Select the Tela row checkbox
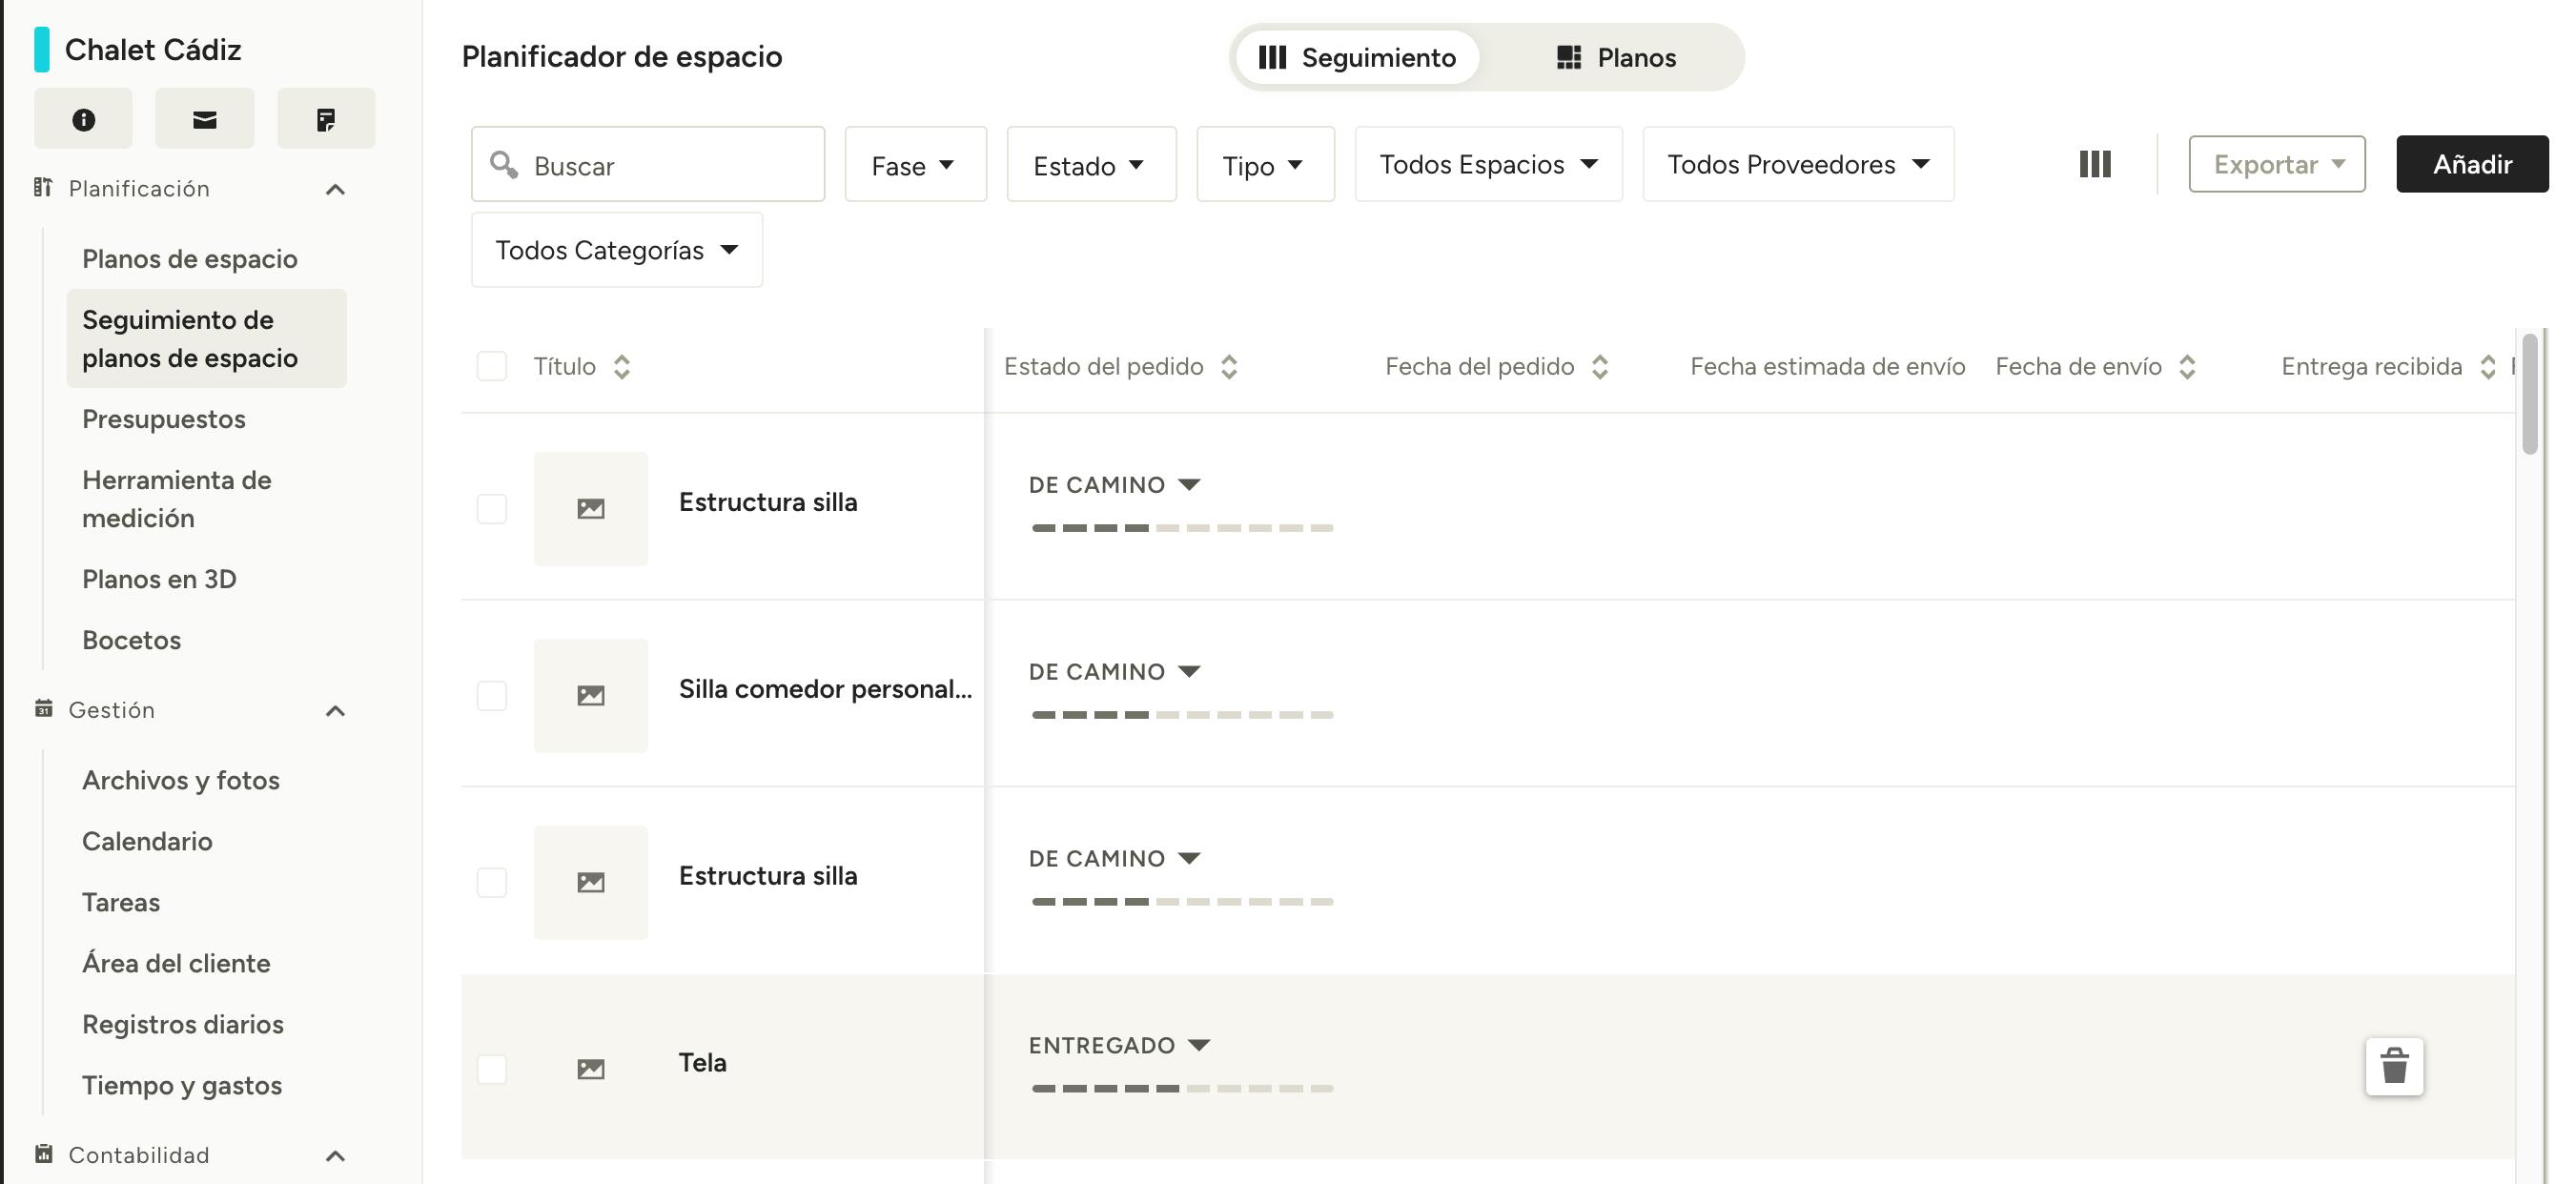The image size is (2576, 1184). pyautogui.click(x=491, y=1069)
